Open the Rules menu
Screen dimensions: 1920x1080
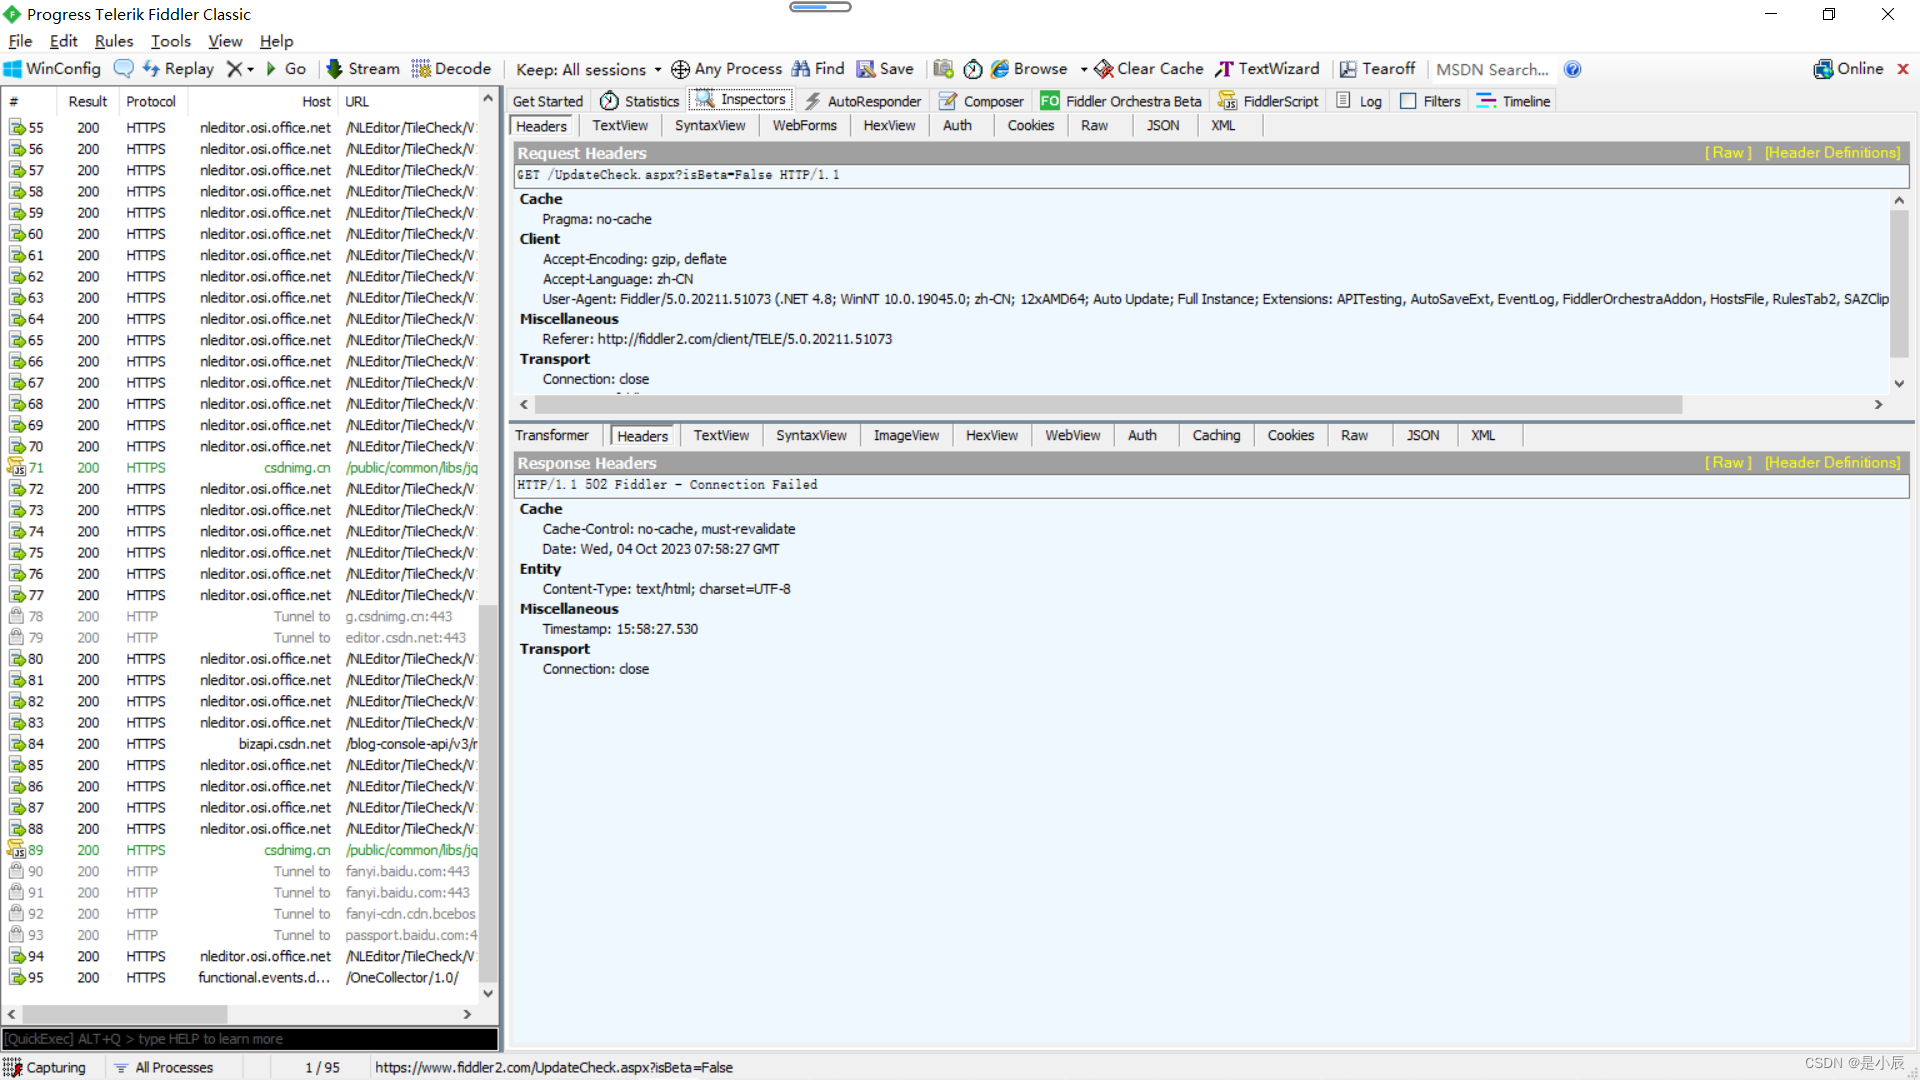(x=114, y=41)
